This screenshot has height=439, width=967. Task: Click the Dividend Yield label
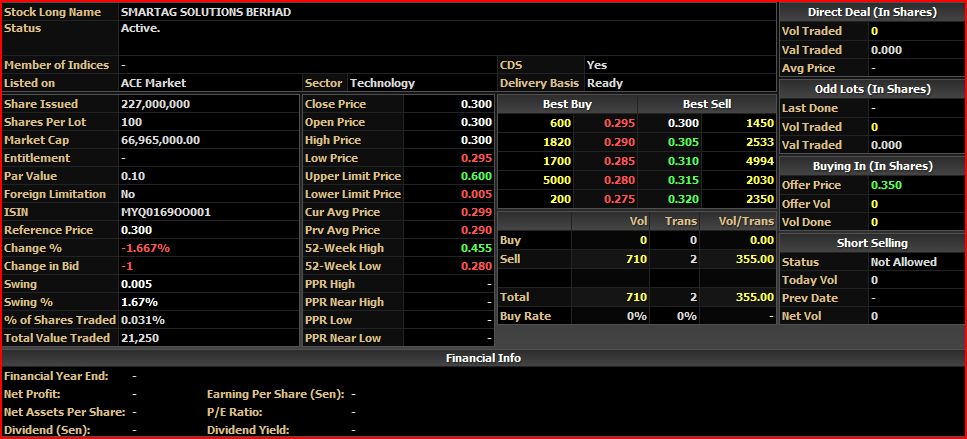[248, 430]
